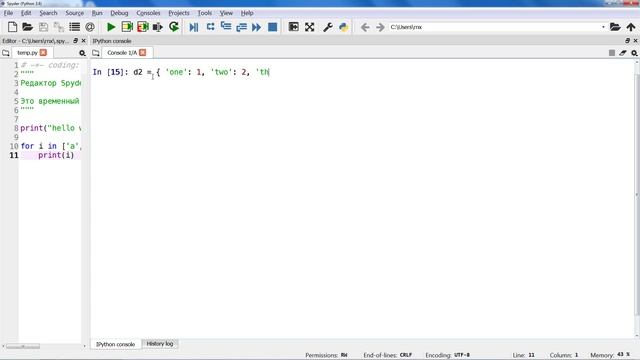
Task: Open the Help menu
Action: pos(247,13)
